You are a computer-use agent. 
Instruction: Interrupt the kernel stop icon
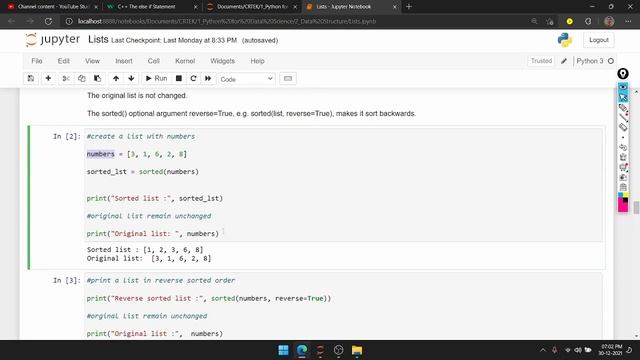pos(178,78)
